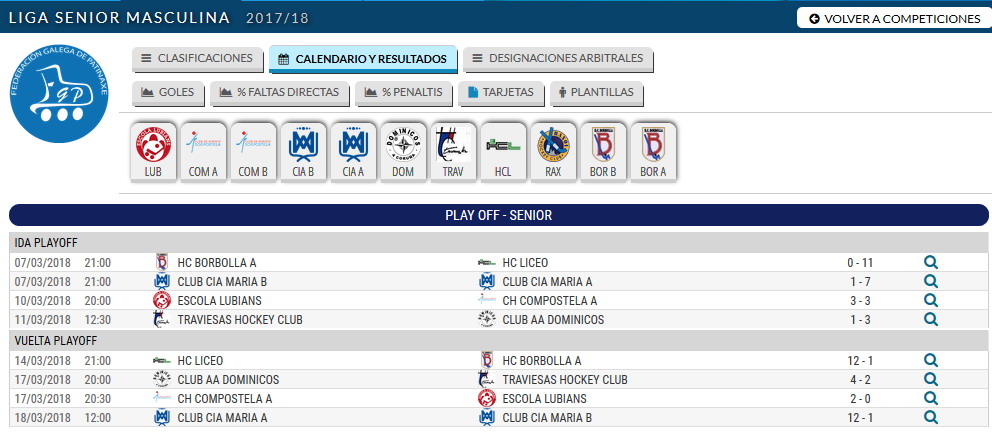Select the COM A team icon

[x=203, y=151]
